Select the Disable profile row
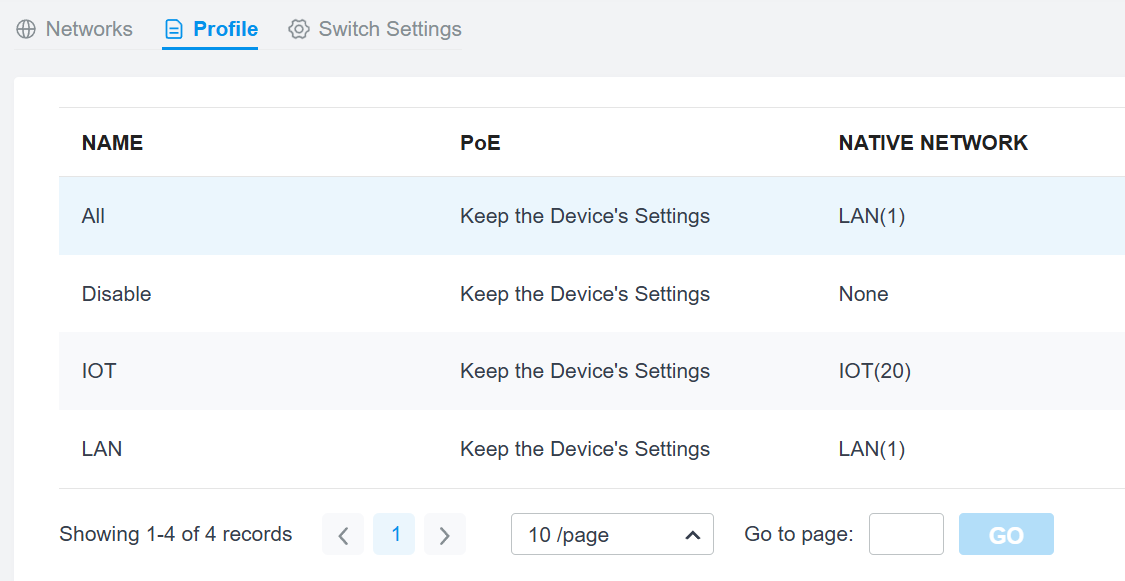The image size is (1125, 581). [x=592, y=293]
